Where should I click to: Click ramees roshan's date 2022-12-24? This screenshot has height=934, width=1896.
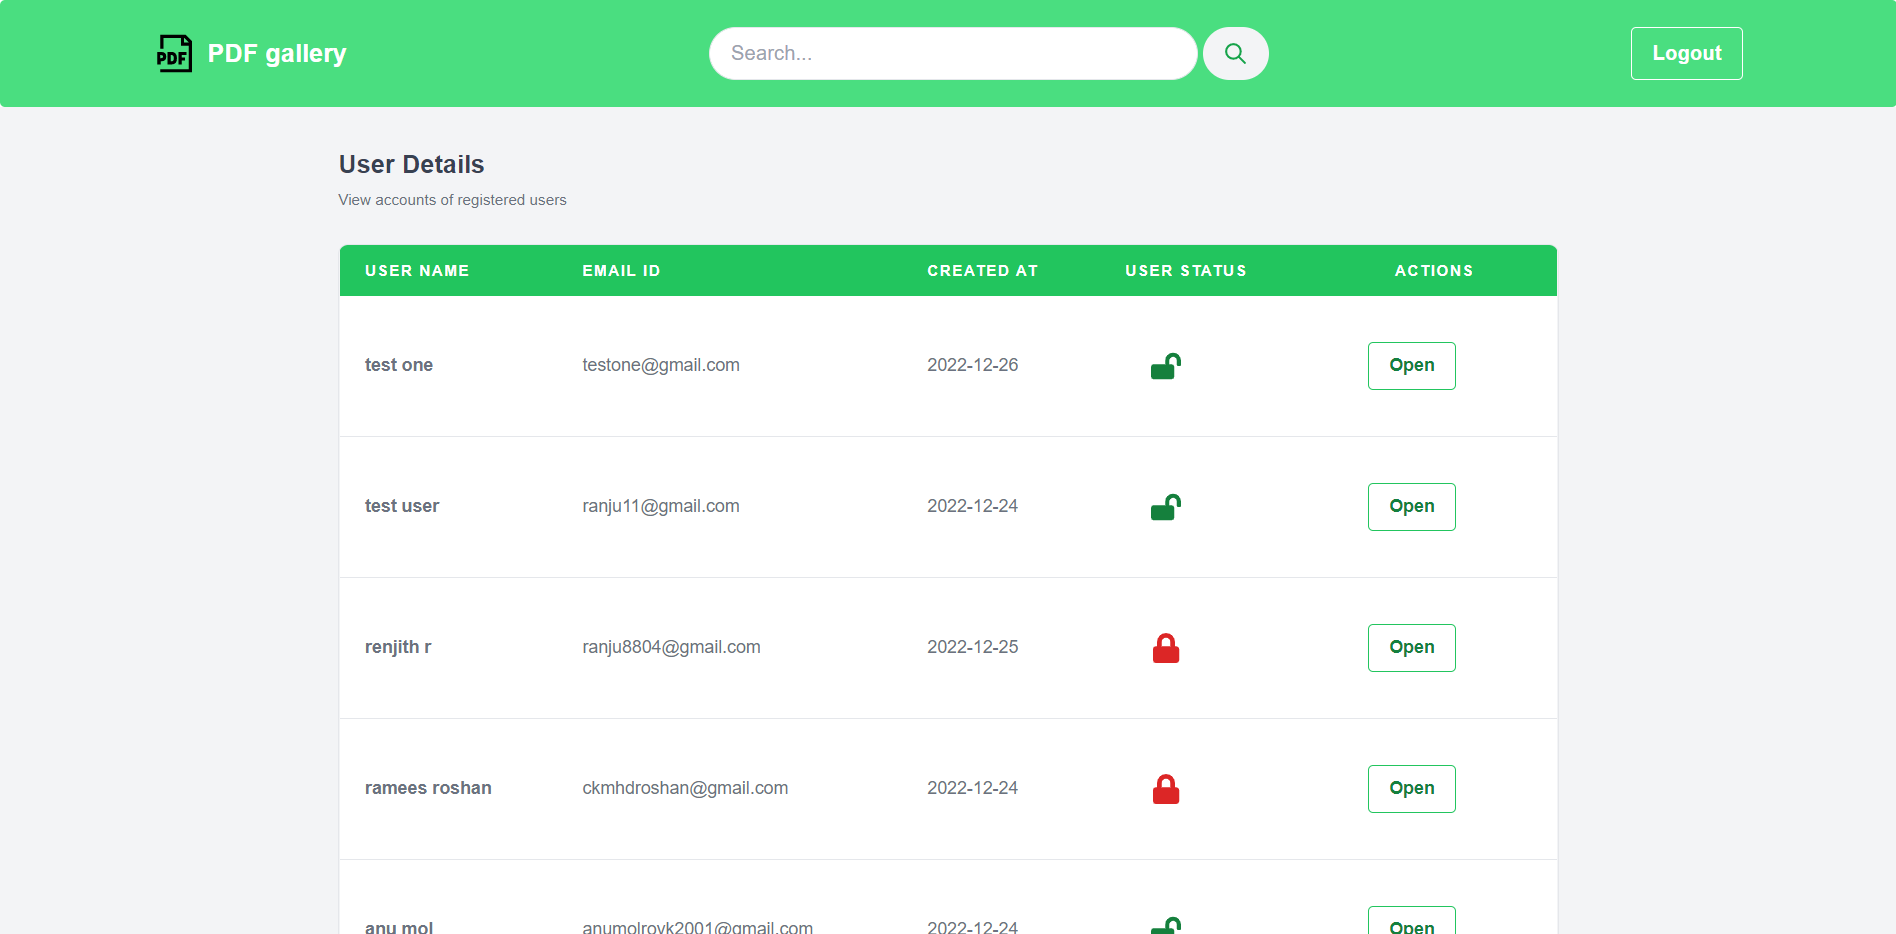click(973, 788)
